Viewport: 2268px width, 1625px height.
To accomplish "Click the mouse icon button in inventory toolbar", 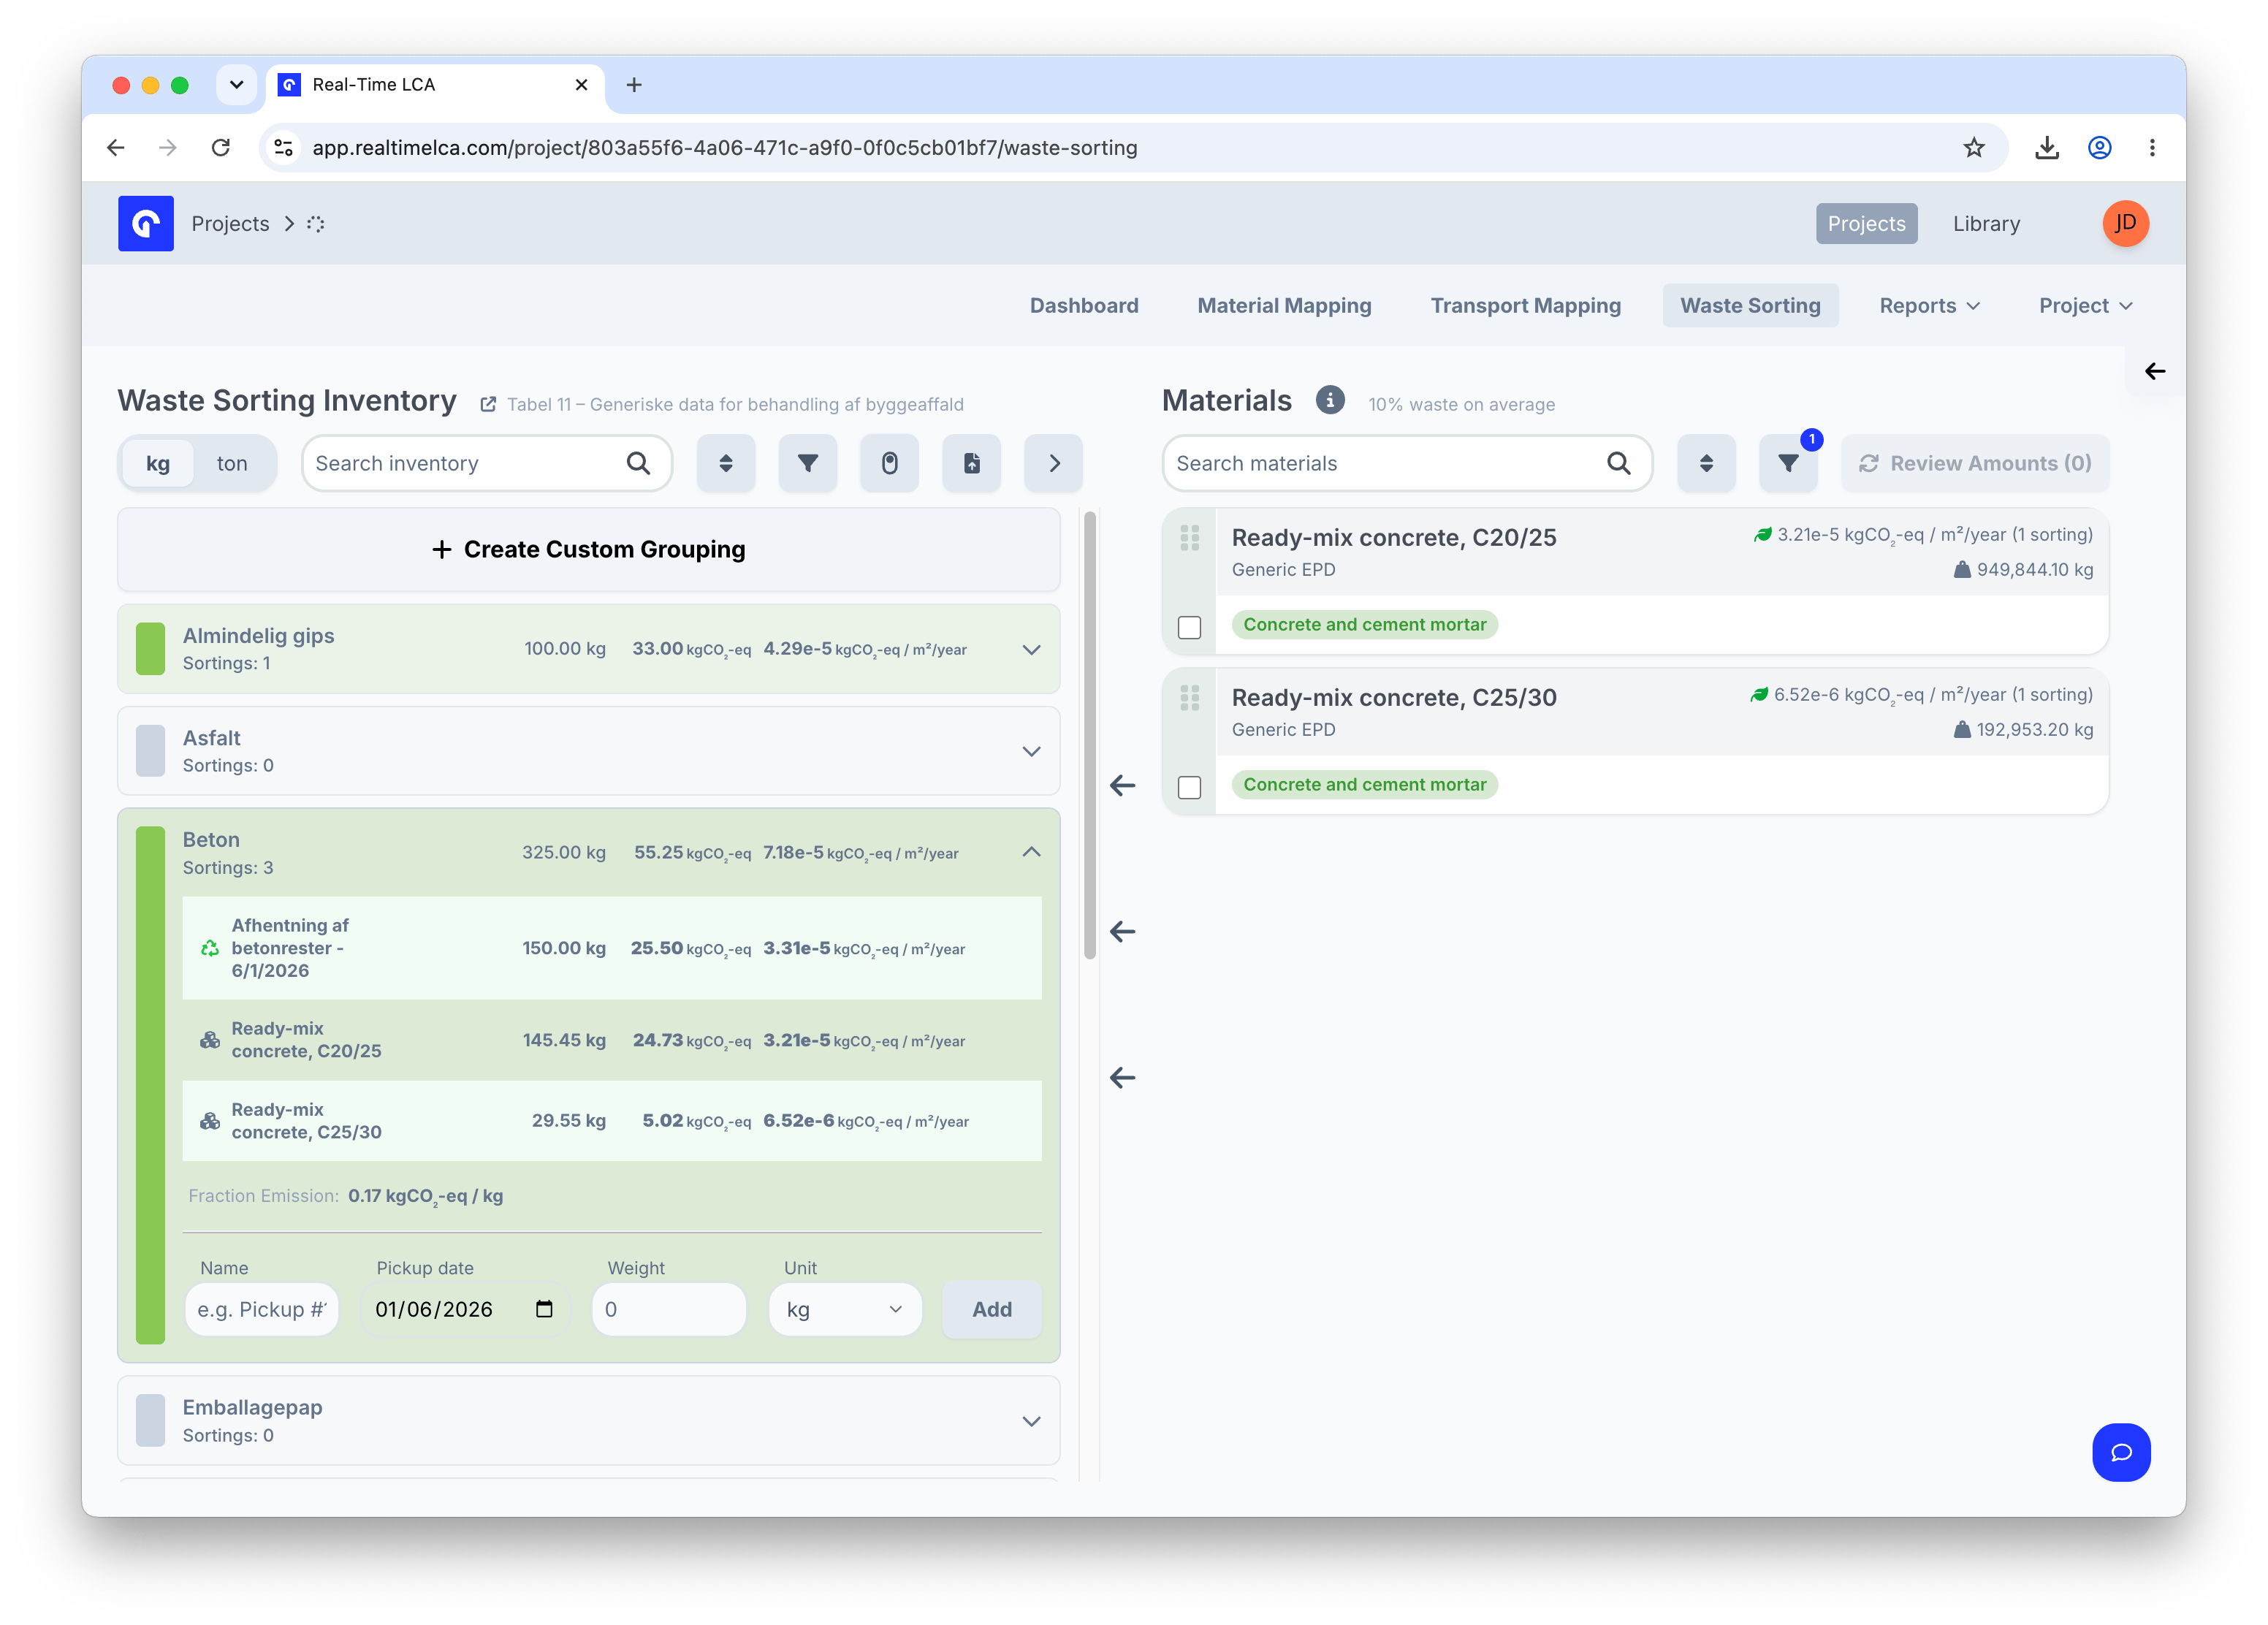I will pyautogui.click(x=889, y=463).
